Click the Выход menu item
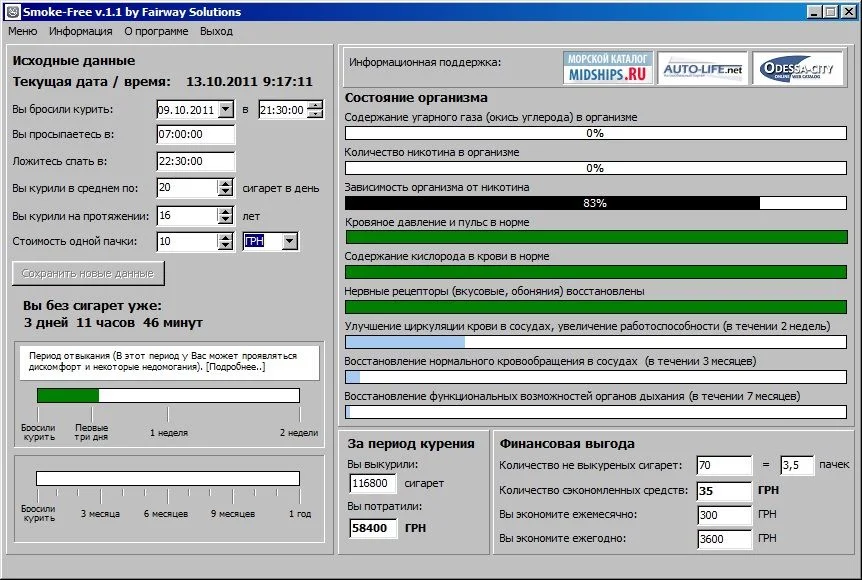The image size is (862, 580). pos(216,31)
